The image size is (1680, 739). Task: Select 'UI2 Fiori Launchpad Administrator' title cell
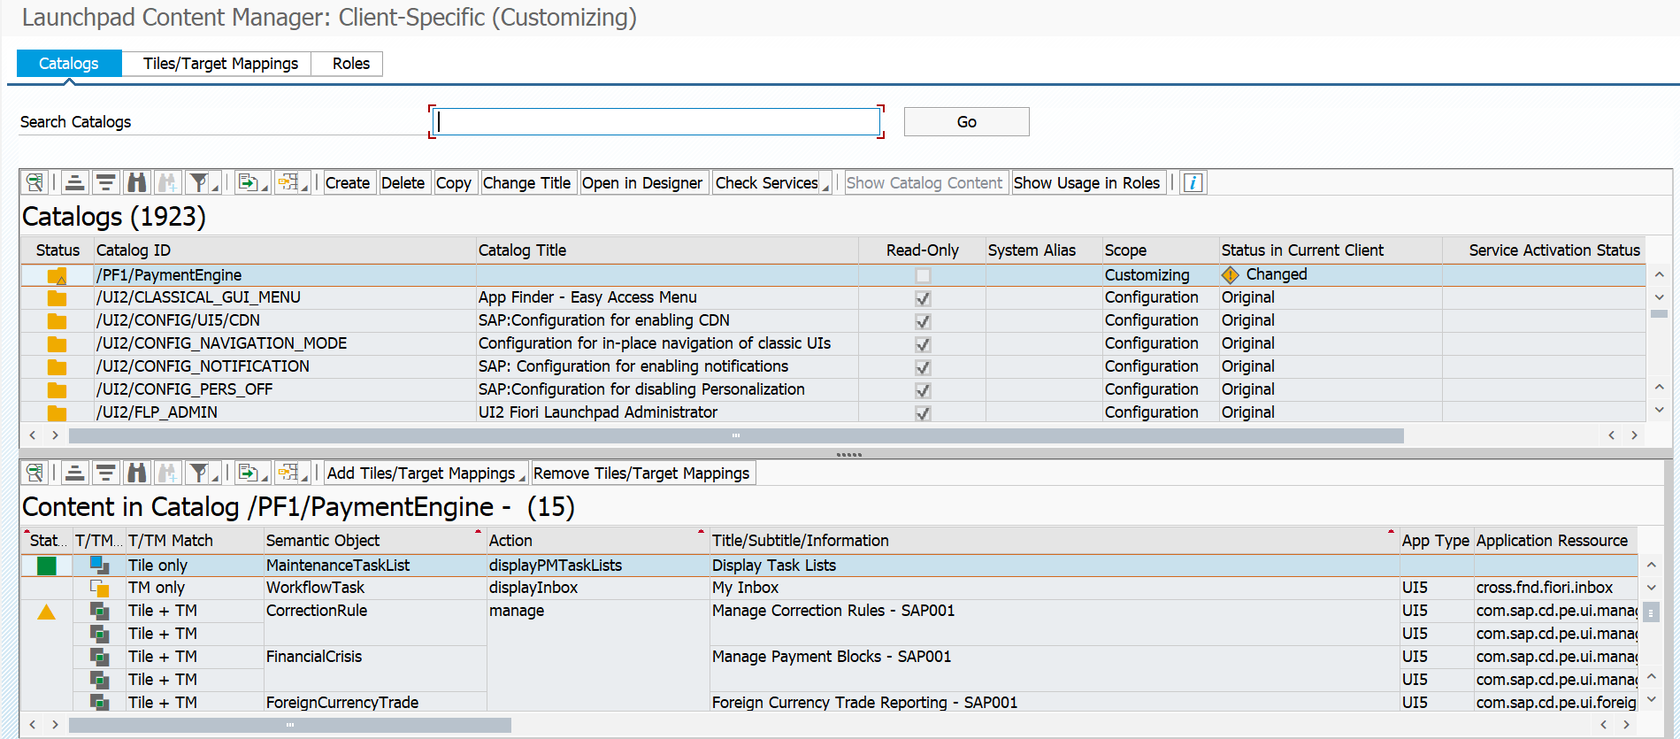[667, 413]
